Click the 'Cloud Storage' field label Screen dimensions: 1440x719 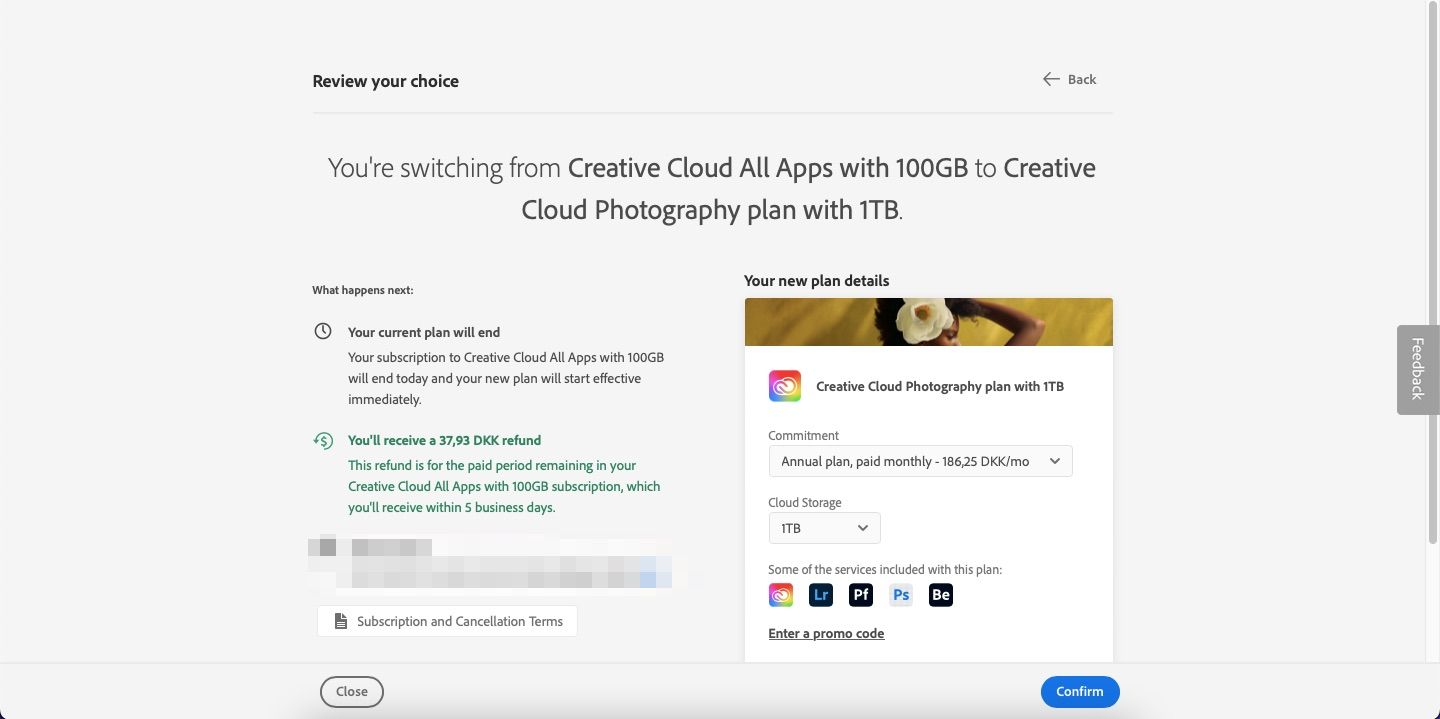(805, 502)
